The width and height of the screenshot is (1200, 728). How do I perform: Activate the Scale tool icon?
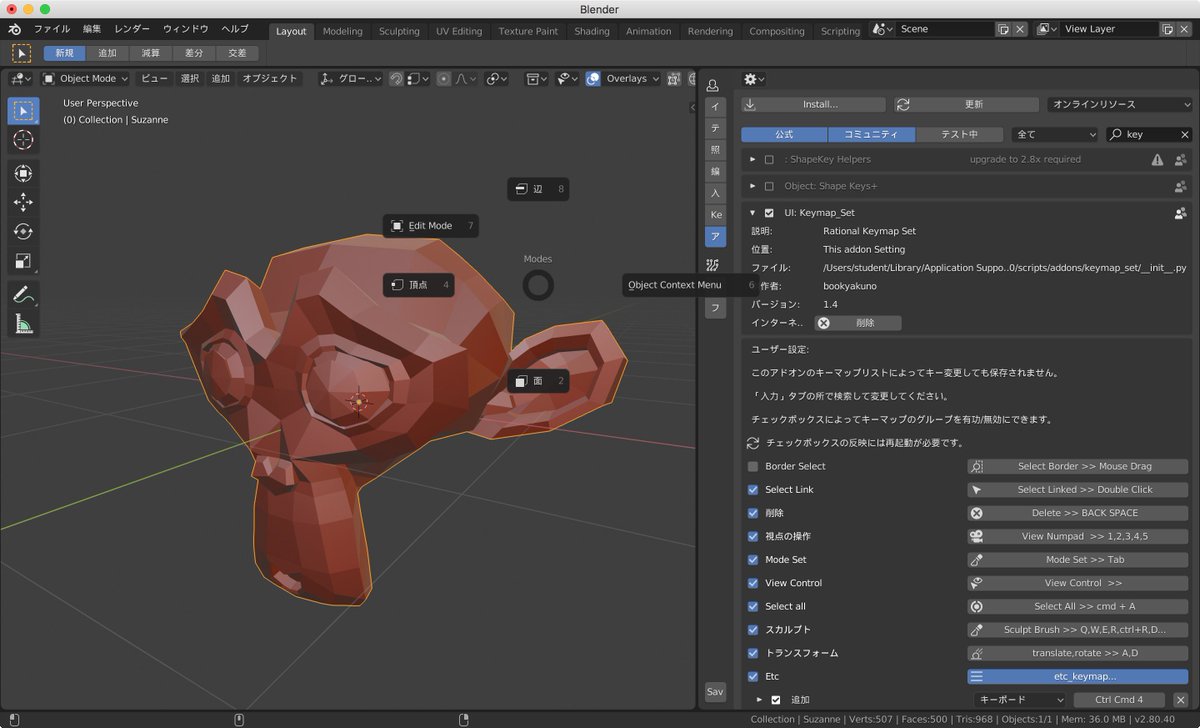click(23, 261)
